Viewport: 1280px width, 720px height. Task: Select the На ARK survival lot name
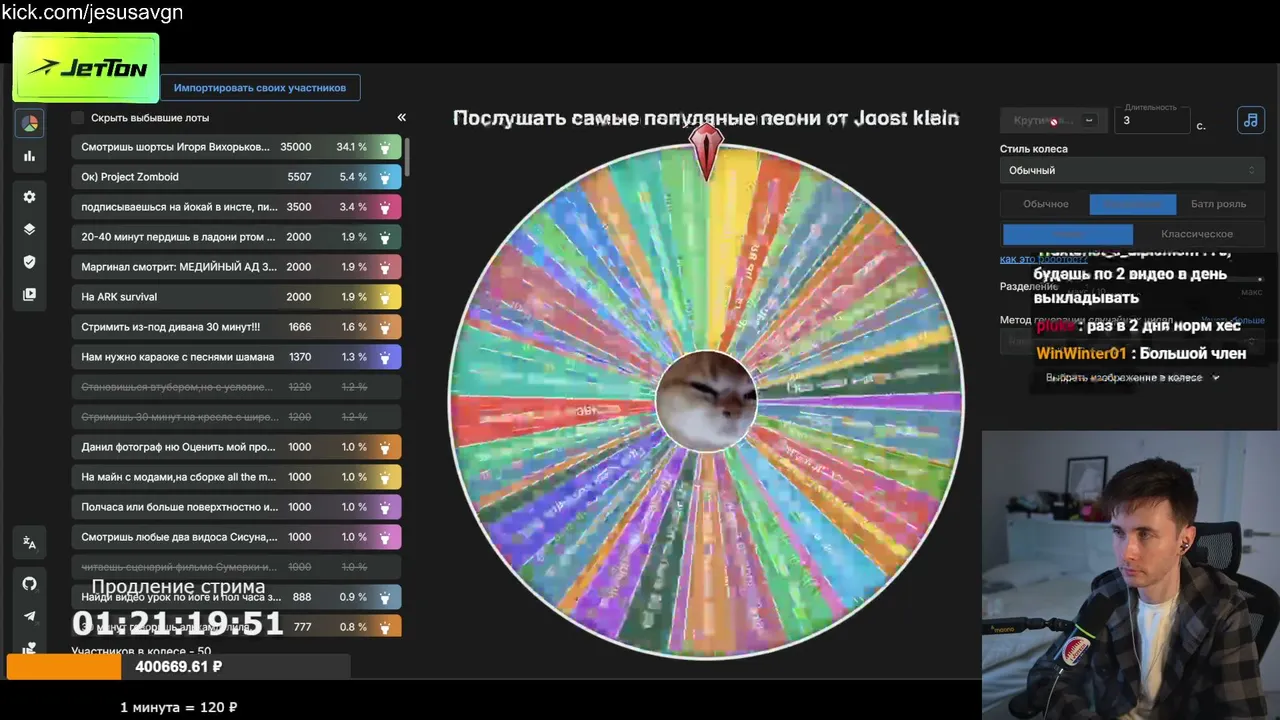[119, 297]
